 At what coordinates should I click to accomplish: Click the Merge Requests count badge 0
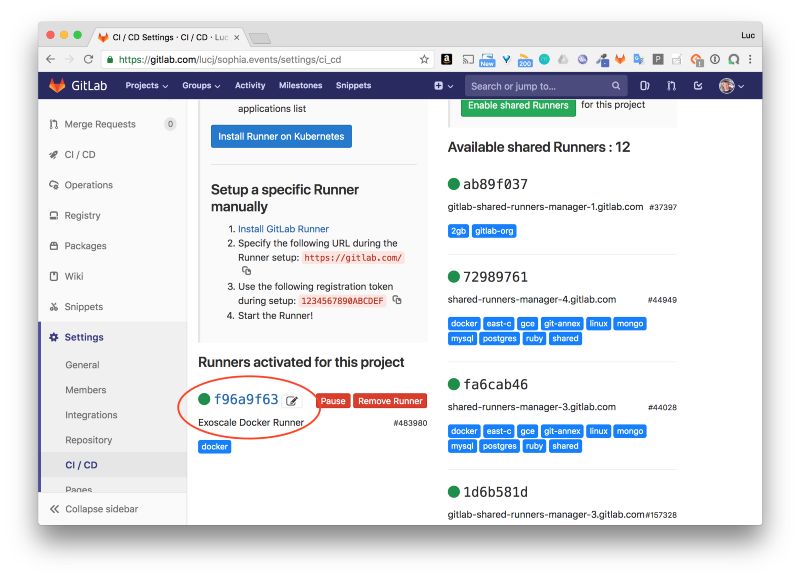(x=170, y=124)
